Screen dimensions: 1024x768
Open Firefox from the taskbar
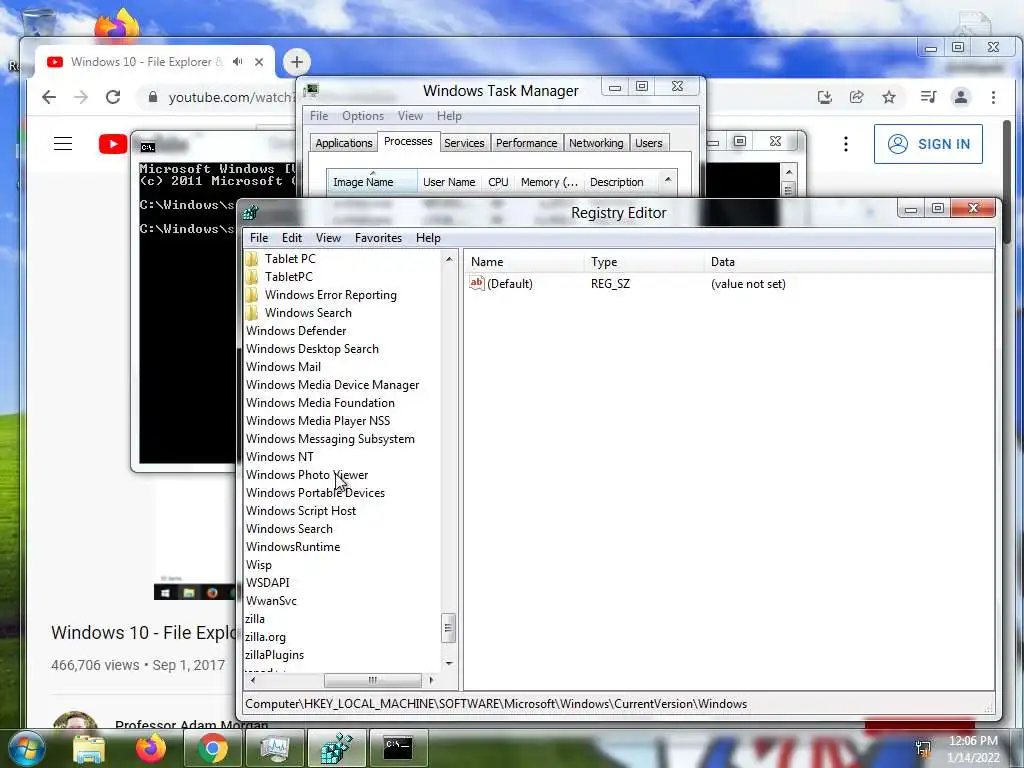151,748
